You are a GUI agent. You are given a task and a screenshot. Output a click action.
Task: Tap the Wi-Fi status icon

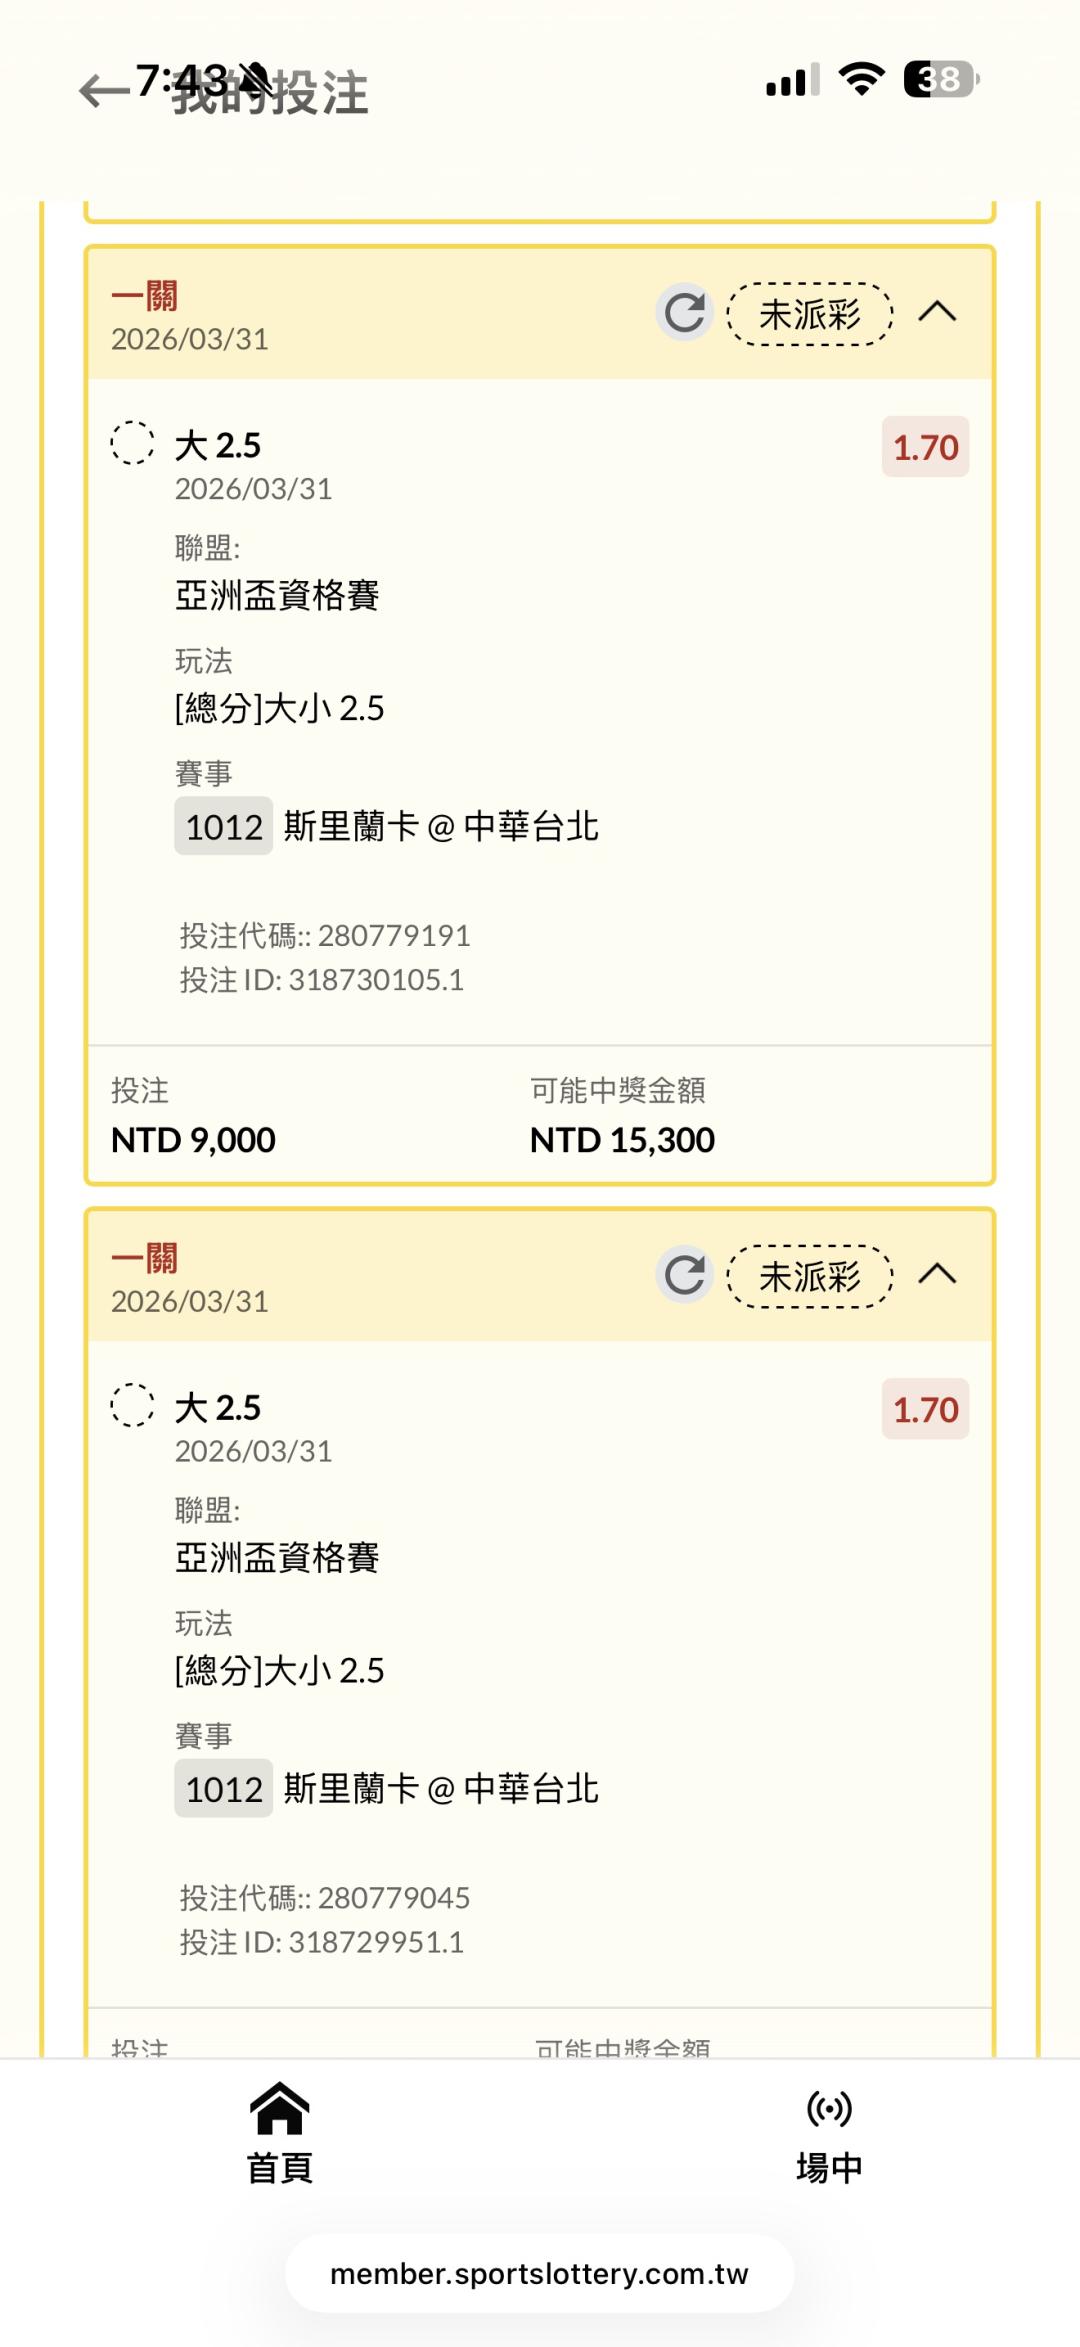(861, 78)
